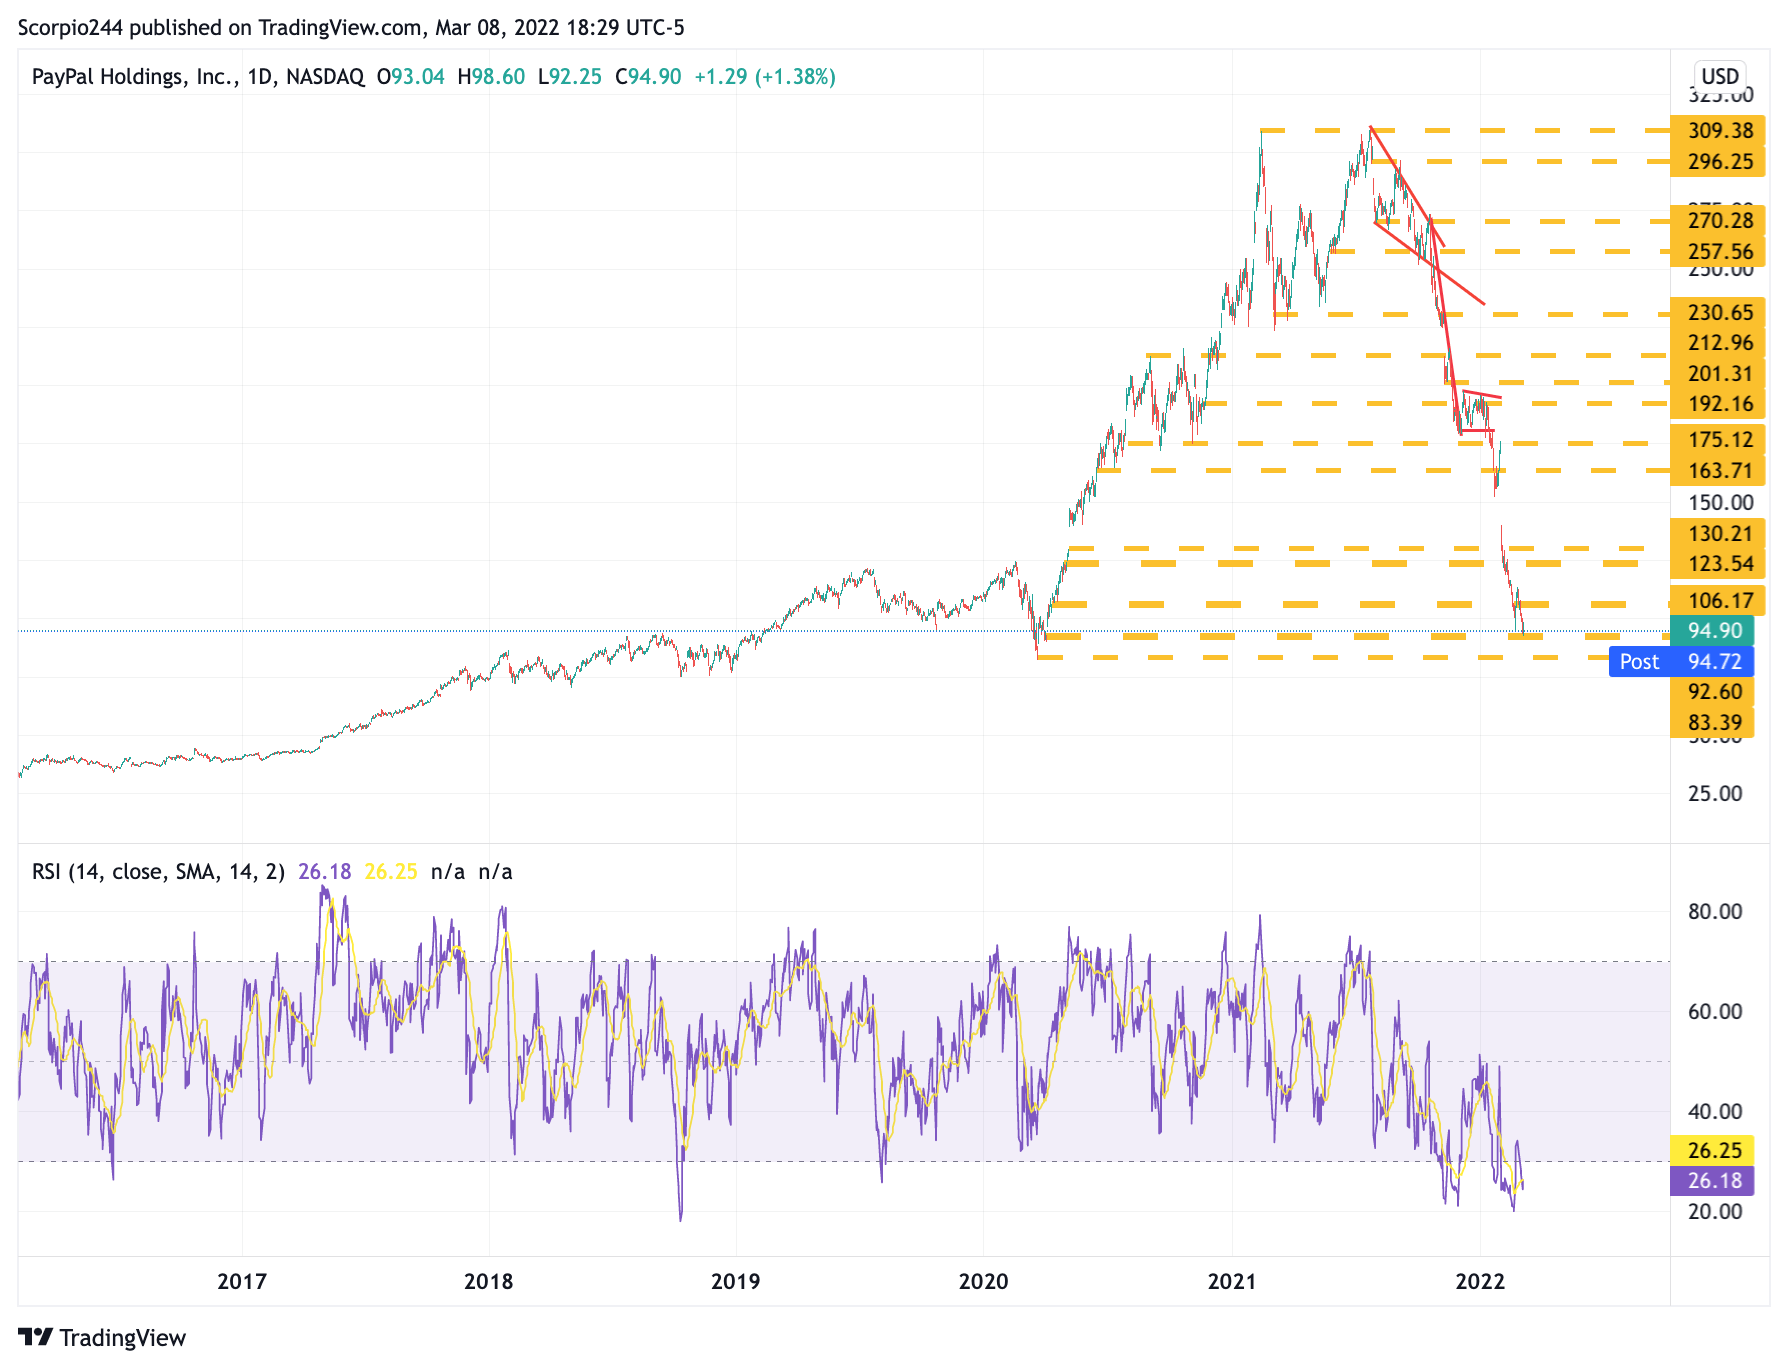
Task: Select the 270.28 price level label
Action: (1719, 221)
